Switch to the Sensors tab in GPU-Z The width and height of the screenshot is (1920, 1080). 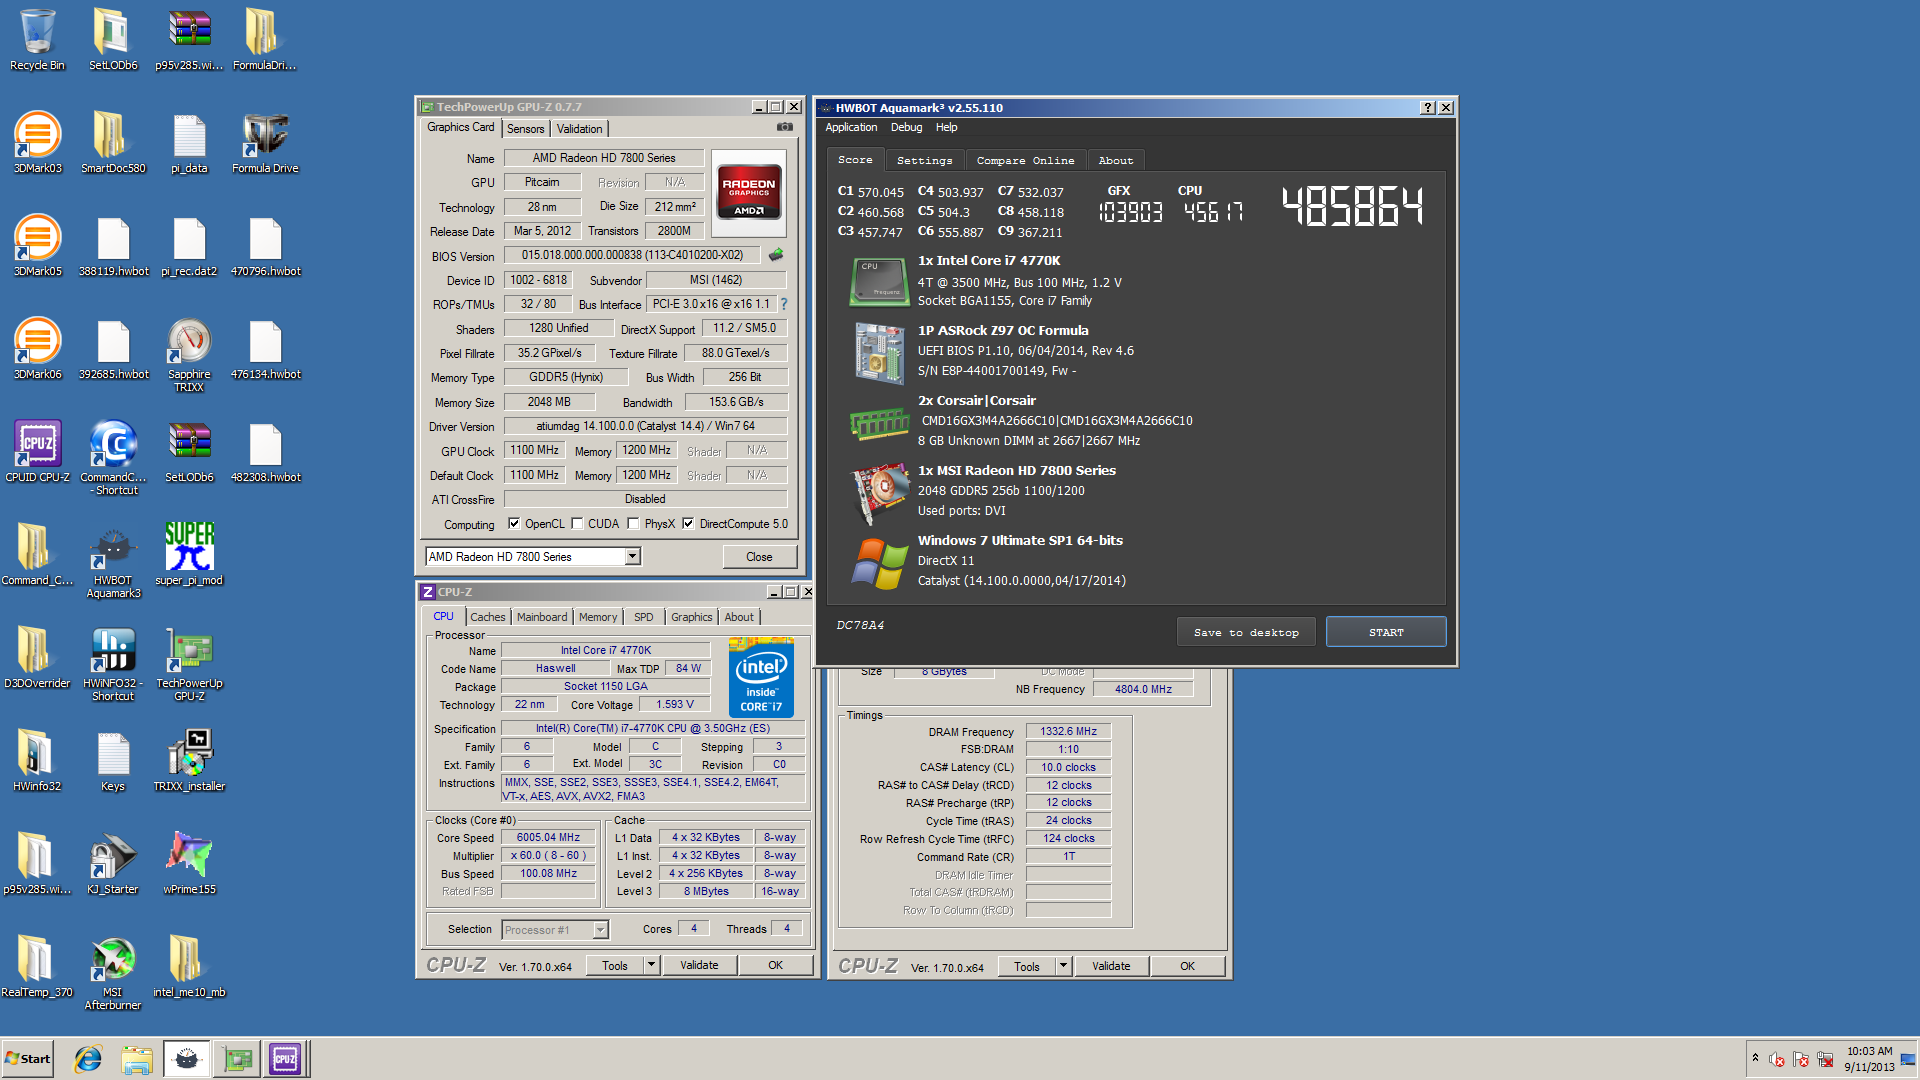pyautogui.click(x=525, y=128)
